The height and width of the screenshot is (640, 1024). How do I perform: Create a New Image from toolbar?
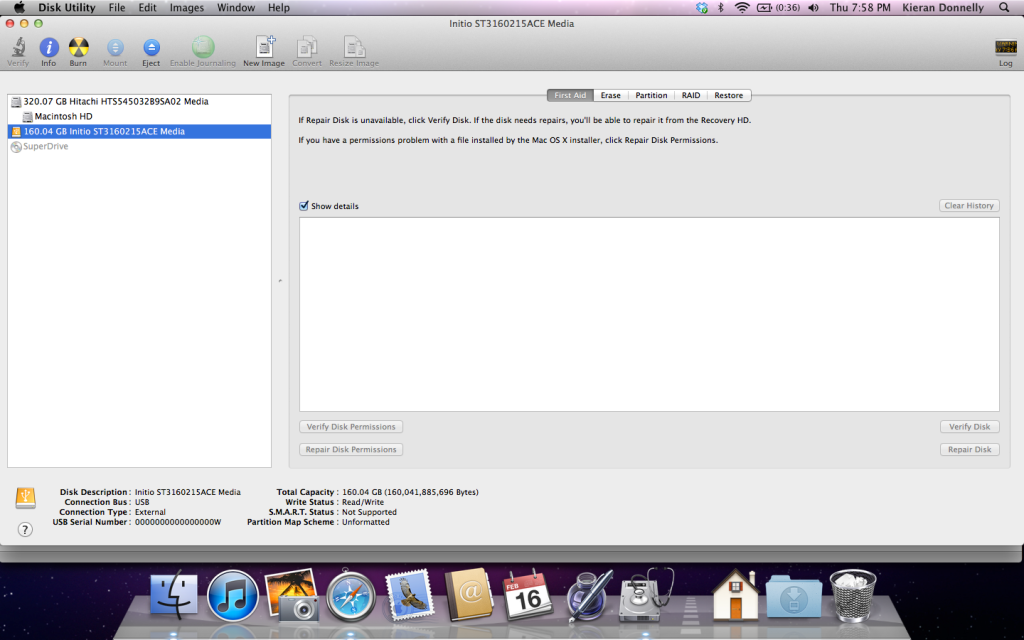(x=264, y=47)
